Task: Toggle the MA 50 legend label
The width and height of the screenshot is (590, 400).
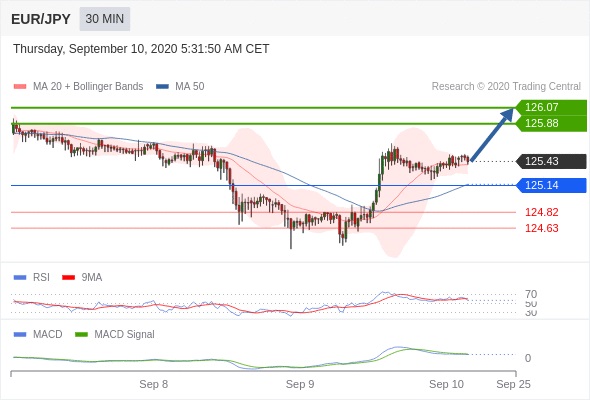Action: [190, 87]
